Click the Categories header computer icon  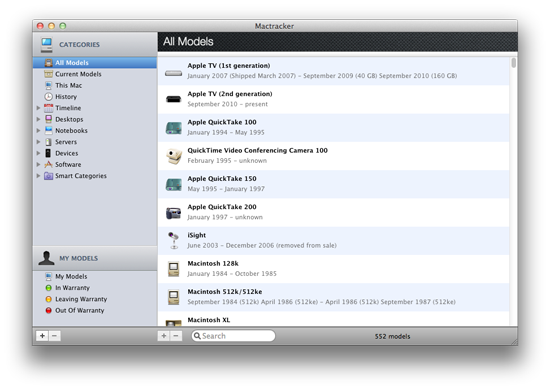click(46, 45)
